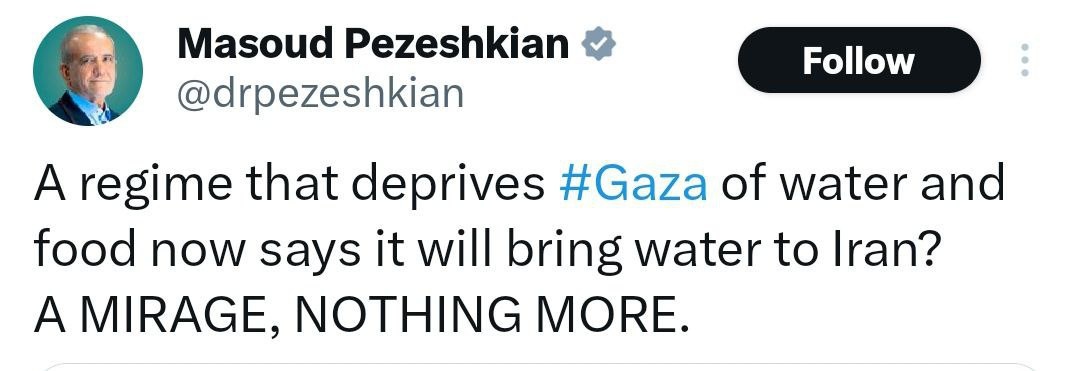This screenshot has width=1080, height=371.
Task: Click the word 'NOTHING' in the last line
Action: coord(411,314)
